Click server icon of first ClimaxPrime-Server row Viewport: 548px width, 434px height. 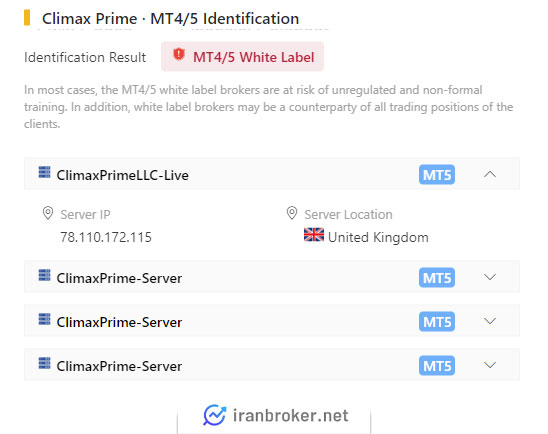point(44,275)
